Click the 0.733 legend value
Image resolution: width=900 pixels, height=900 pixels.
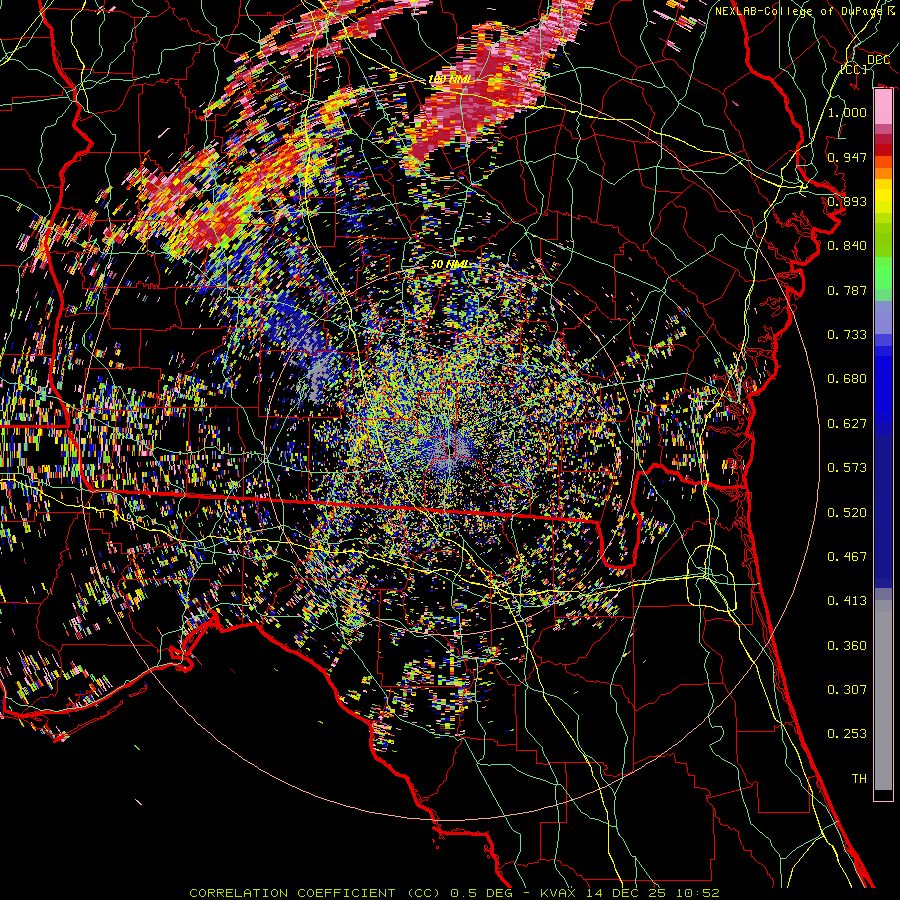pos(847,335)
